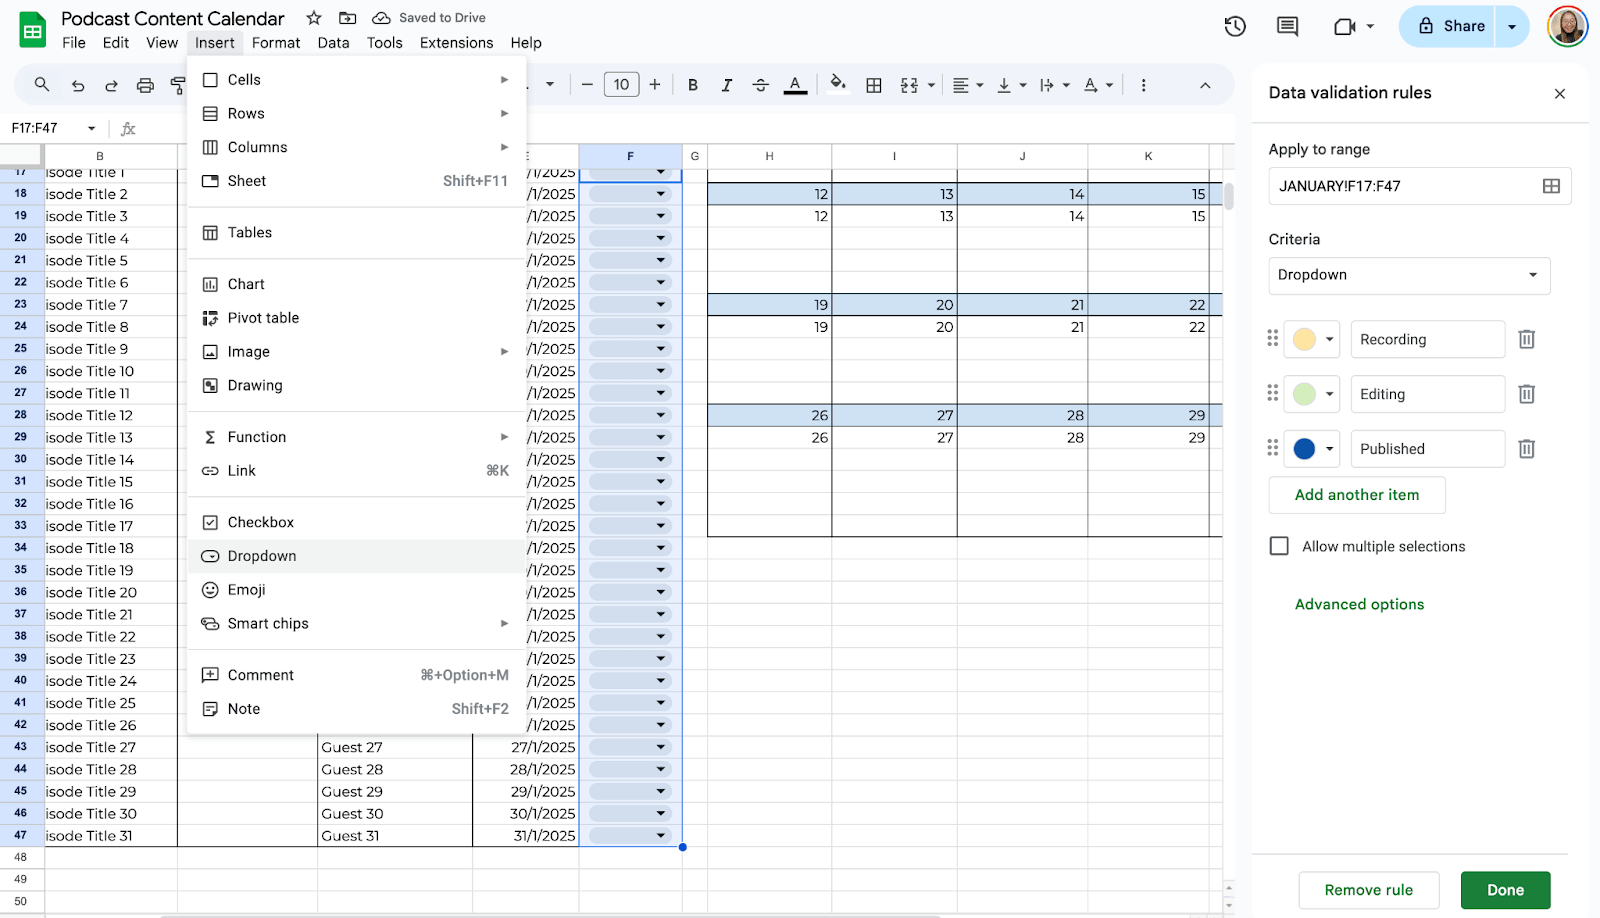Search the menus with the magnifier icon

click(41, 84)
